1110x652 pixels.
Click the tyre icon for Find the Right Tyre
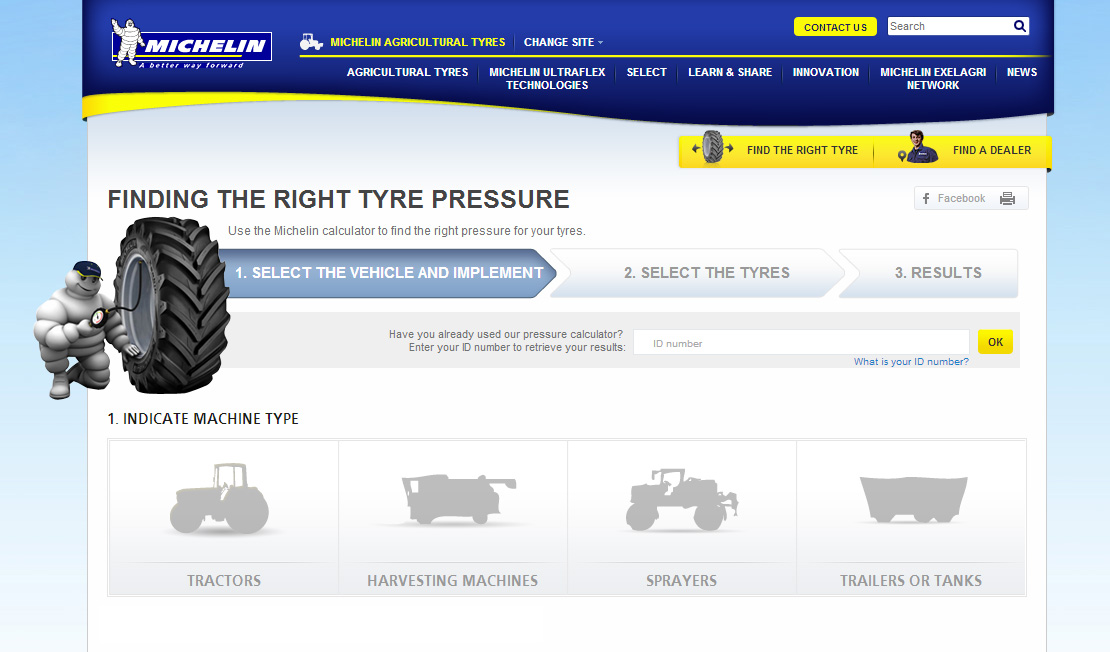713,147
